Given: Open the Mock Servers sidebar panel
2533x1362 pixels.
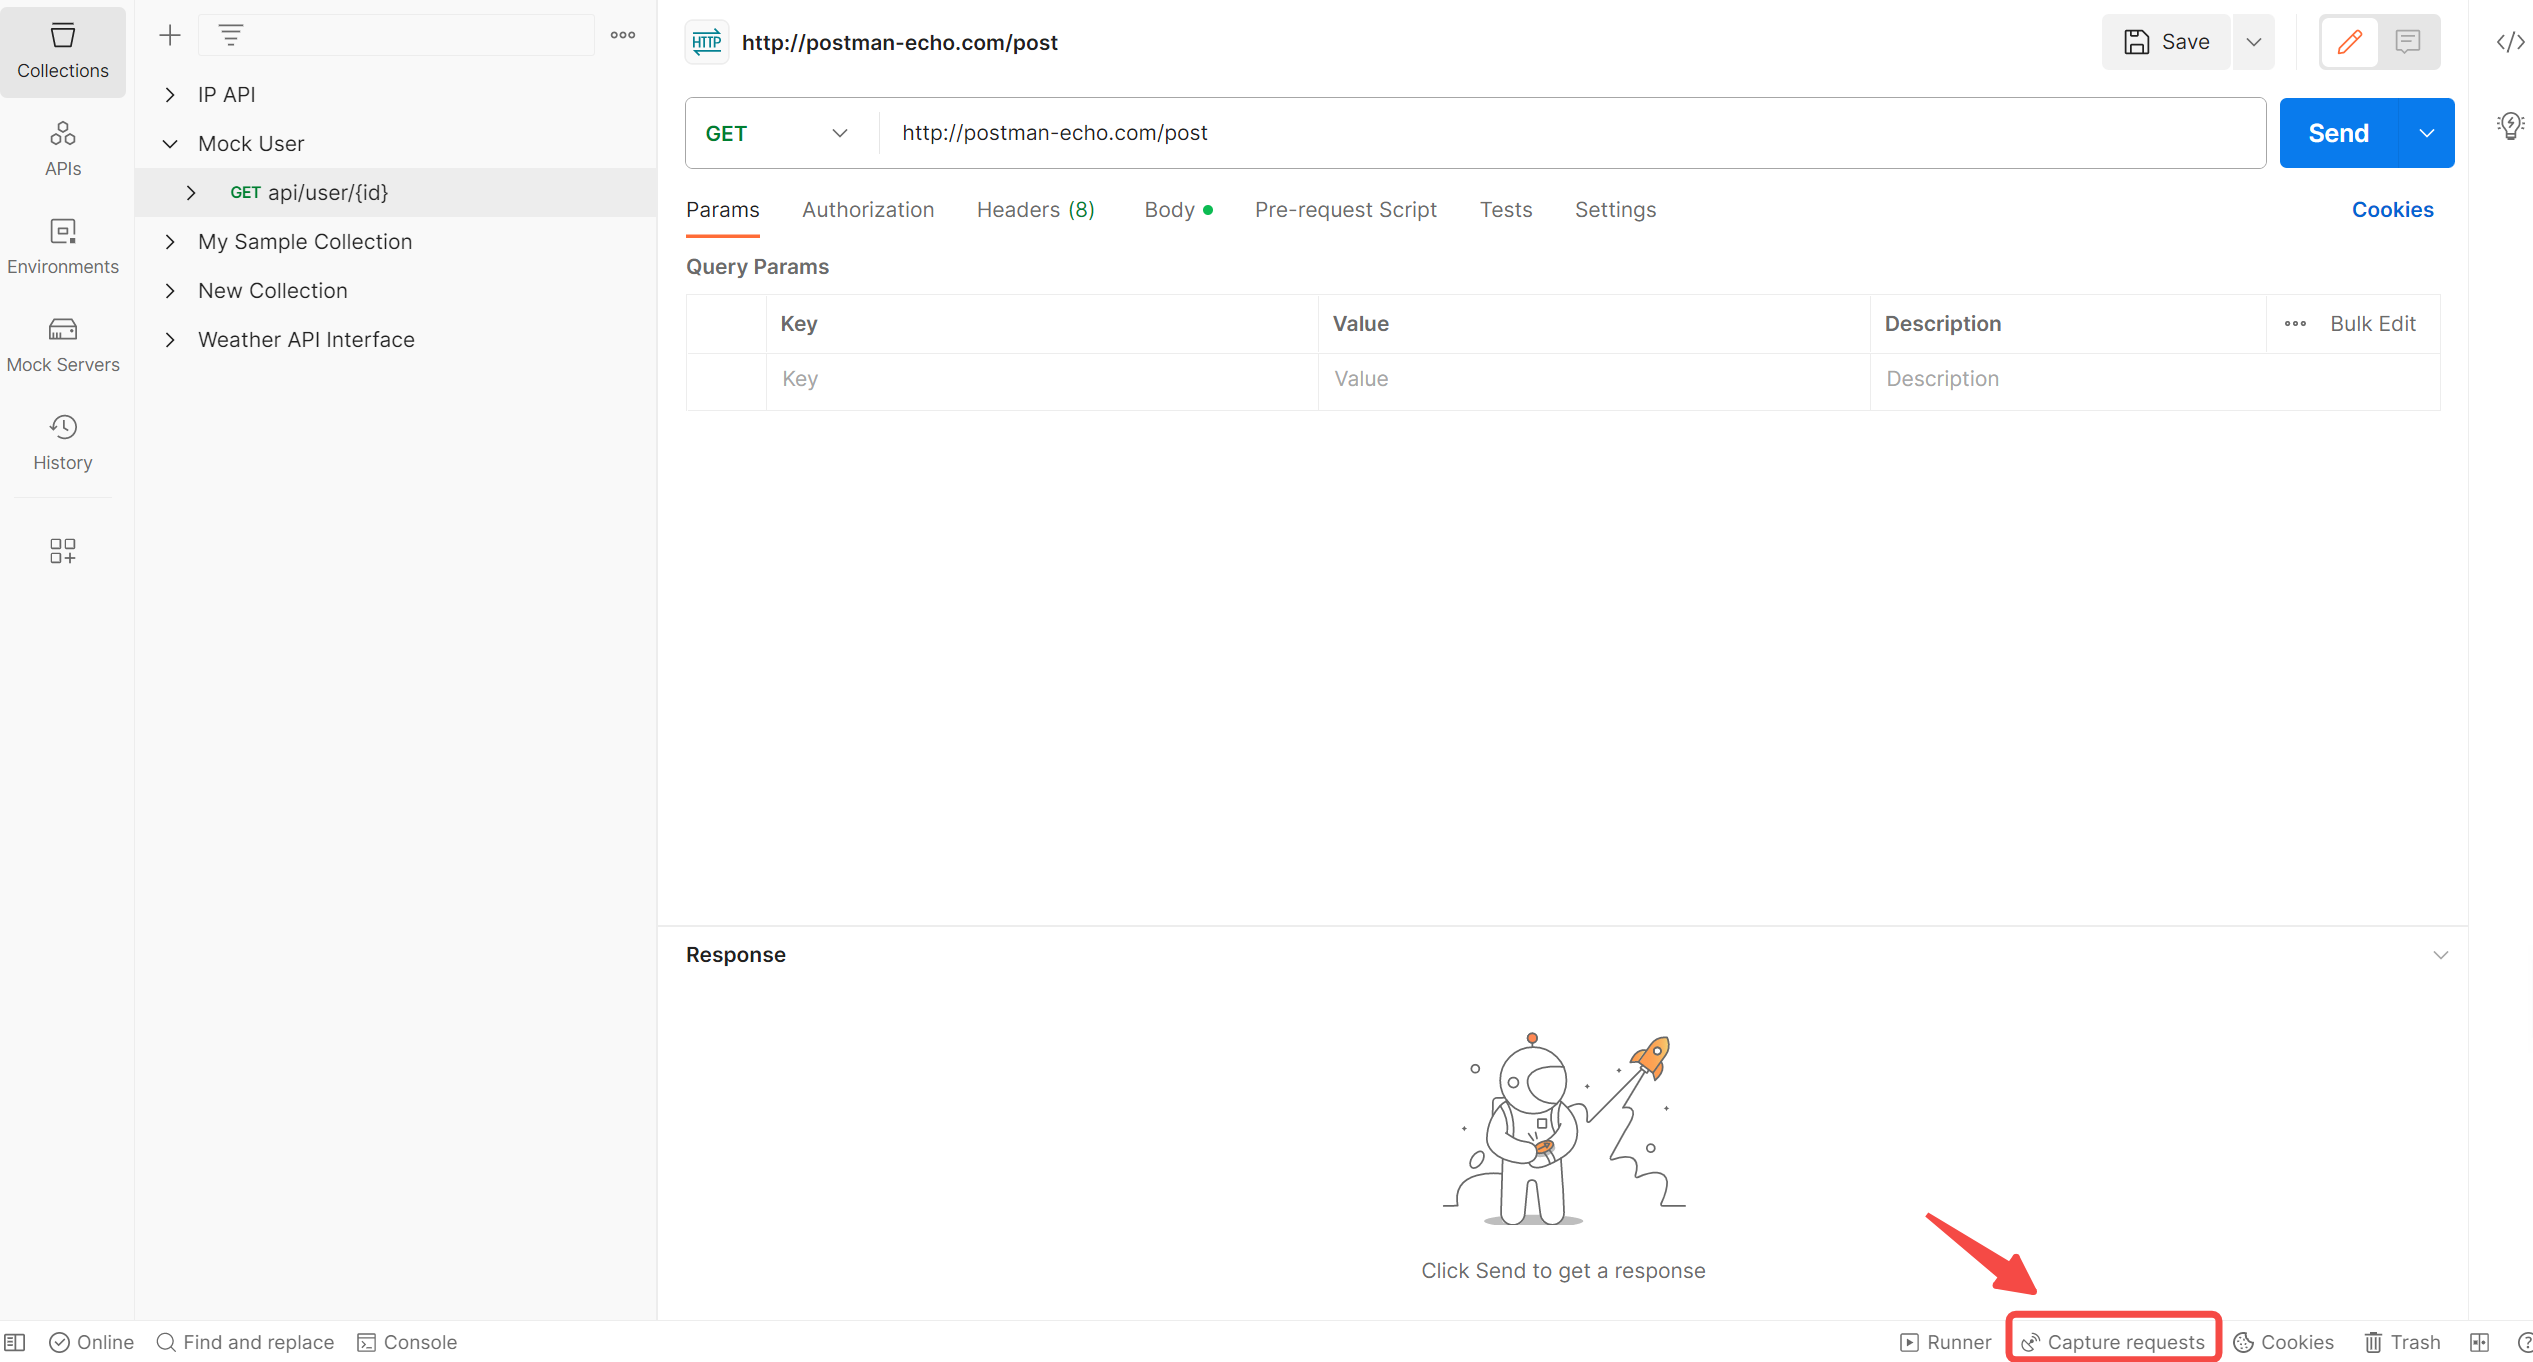Looking at the screenshot, I should pos(63,345).
